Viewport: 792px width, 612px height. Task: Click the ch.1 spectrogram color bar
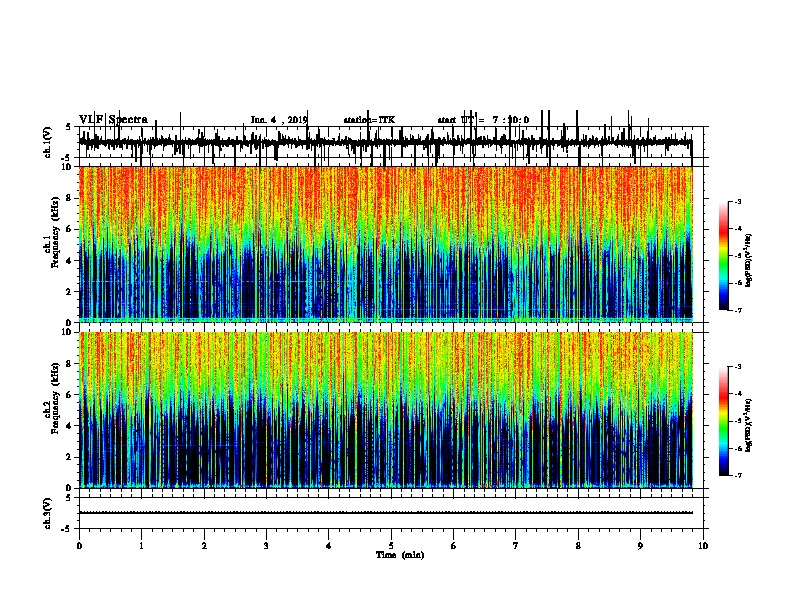(x=724, y=256)
